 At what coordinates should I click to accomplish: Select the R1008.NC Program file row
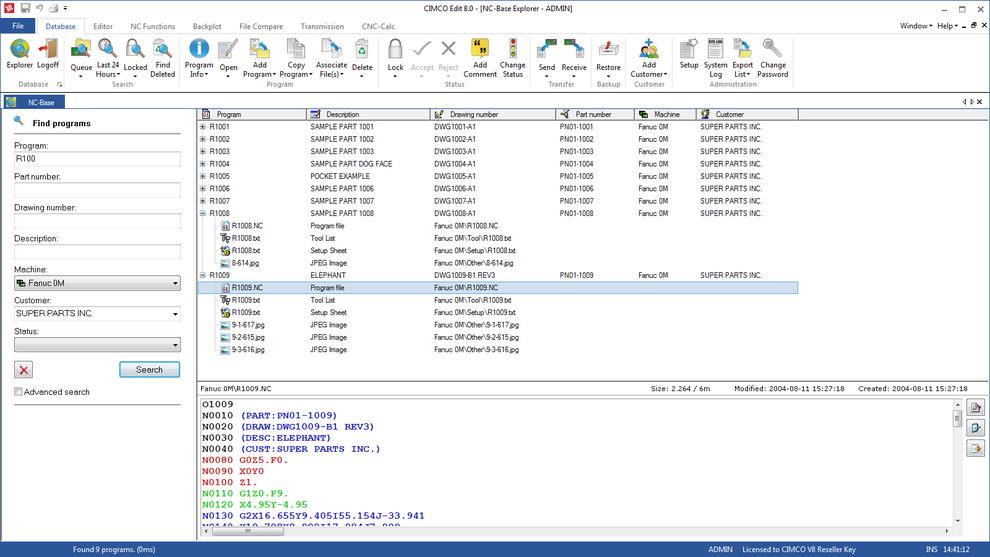(498, 226)
